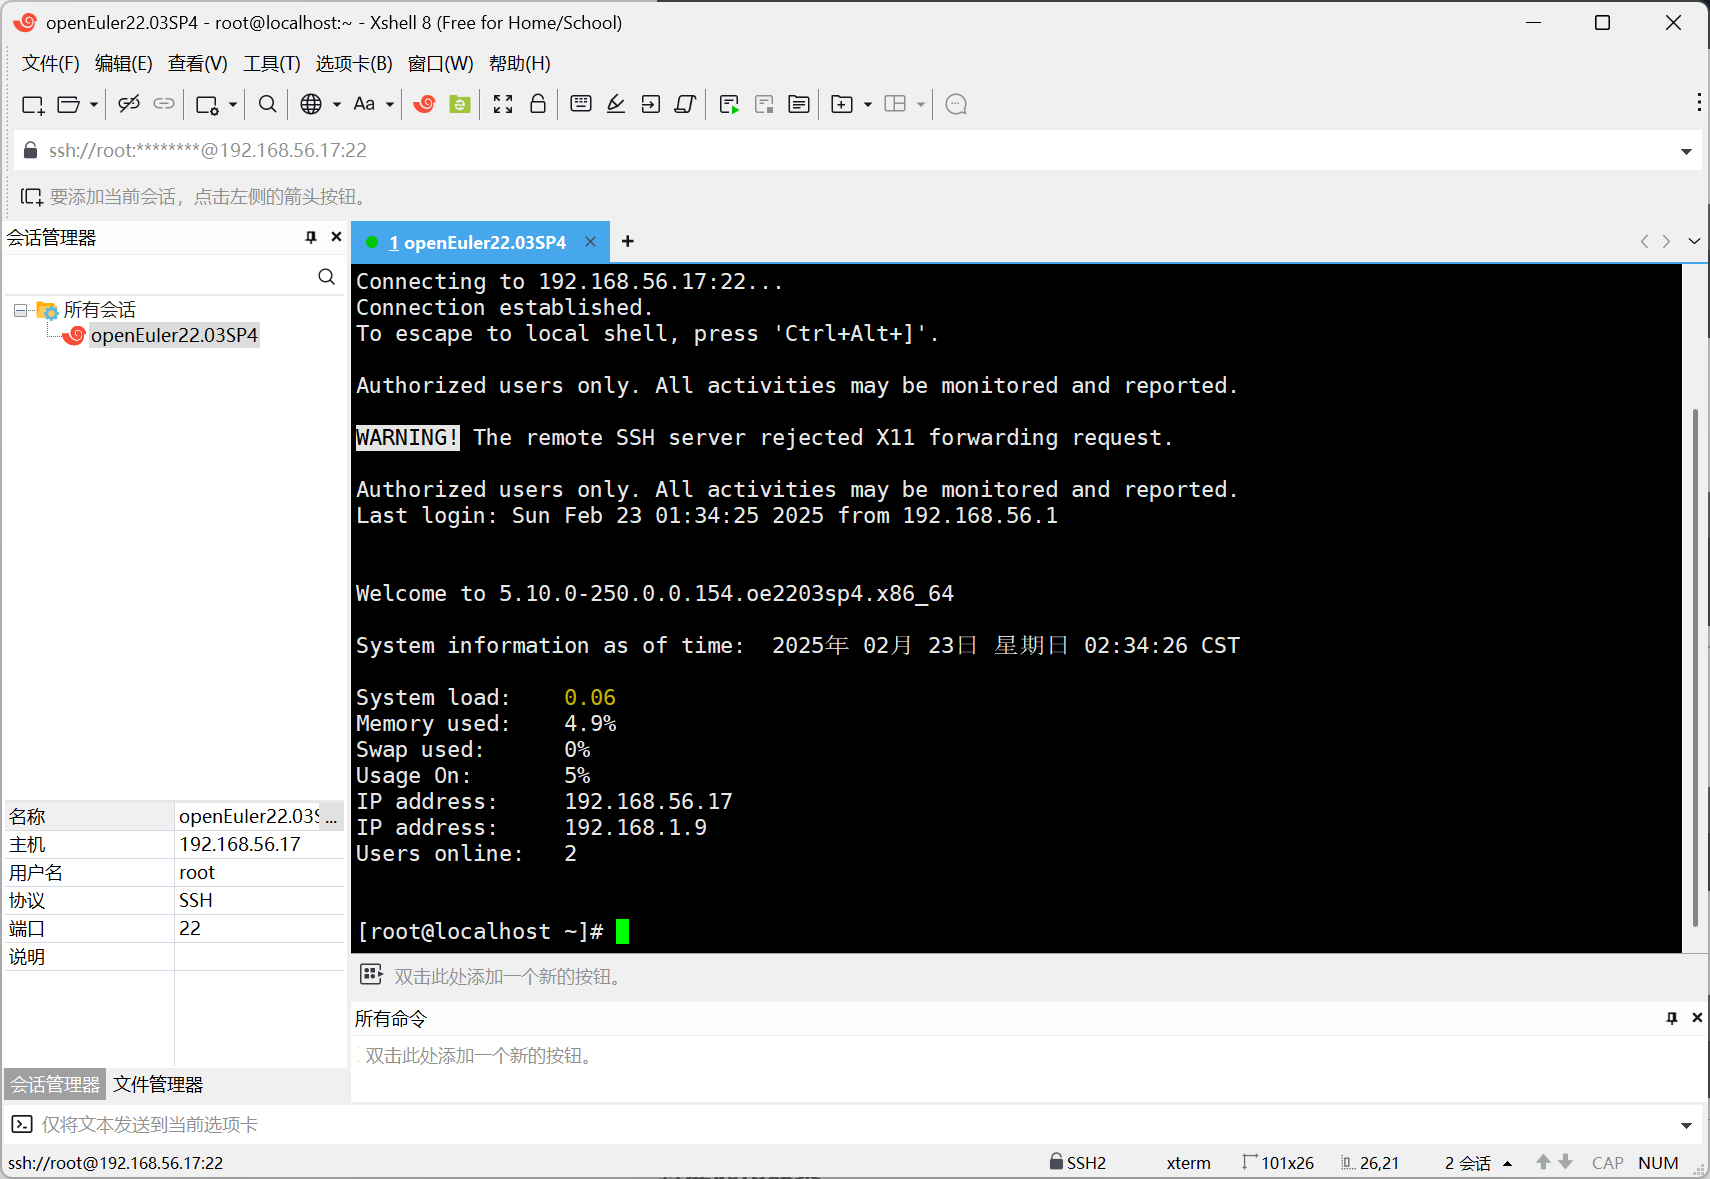Click the highlight pen toolbar icon
Viewport: 1710px width, 1179px height.
(616, 104)
